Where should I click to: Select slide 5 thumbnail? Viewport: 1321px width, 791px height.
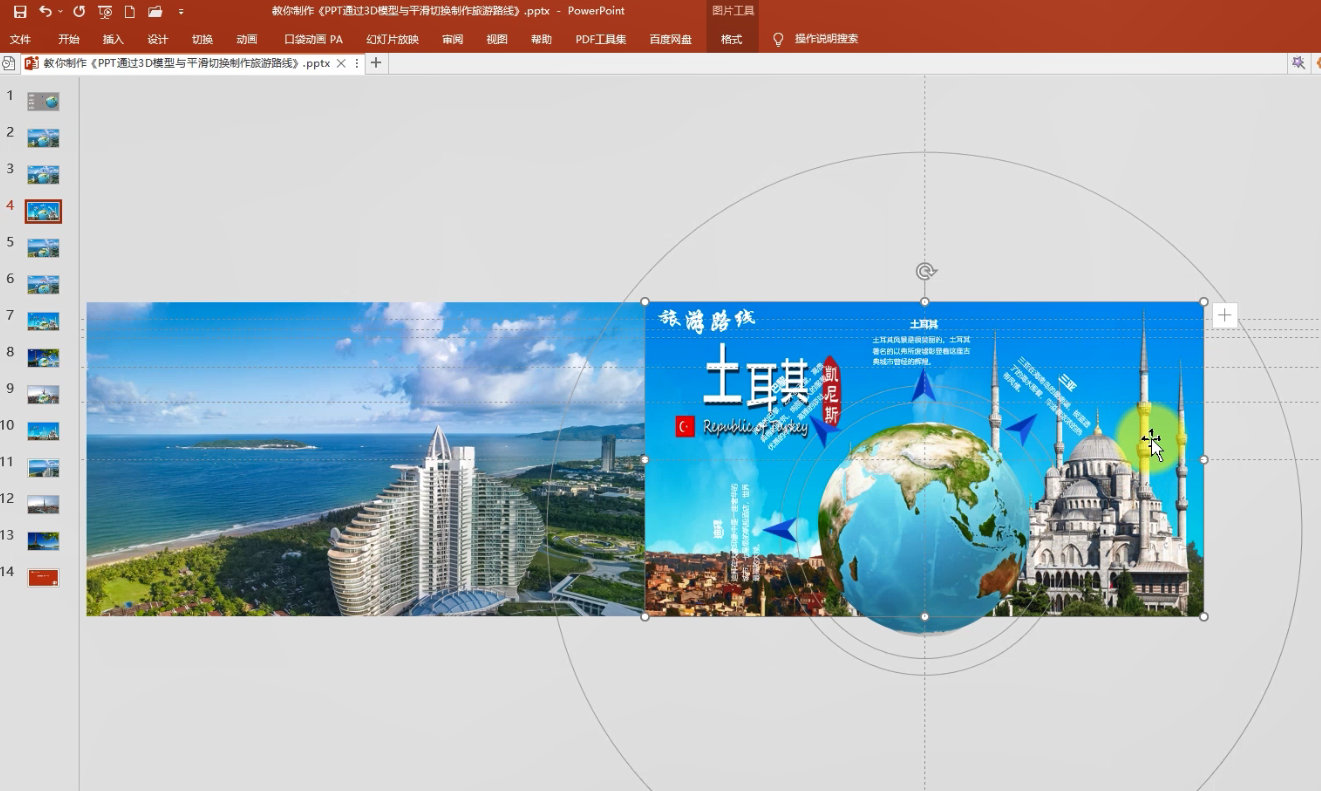[x=43, y=248]
